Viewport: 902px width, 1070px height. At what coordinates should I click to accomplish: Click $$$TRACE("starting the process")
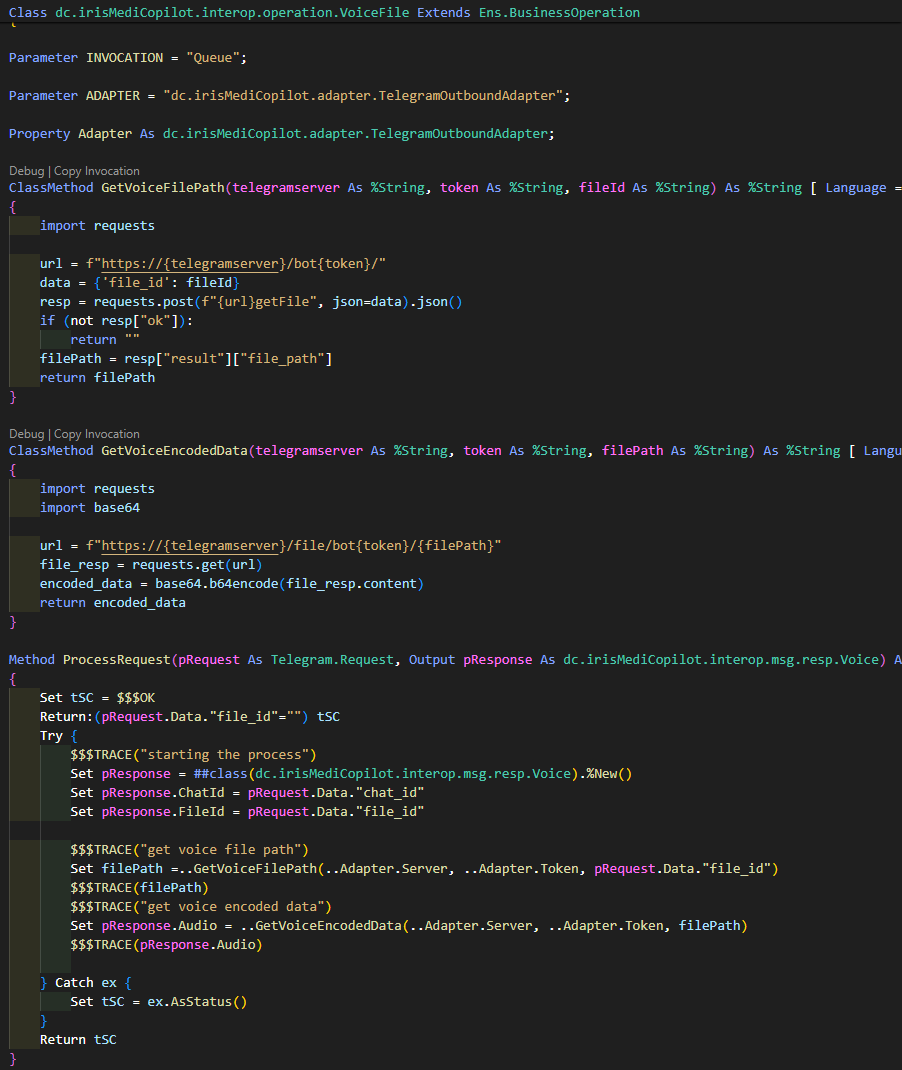pyautogui.click(x=194, y=755)
